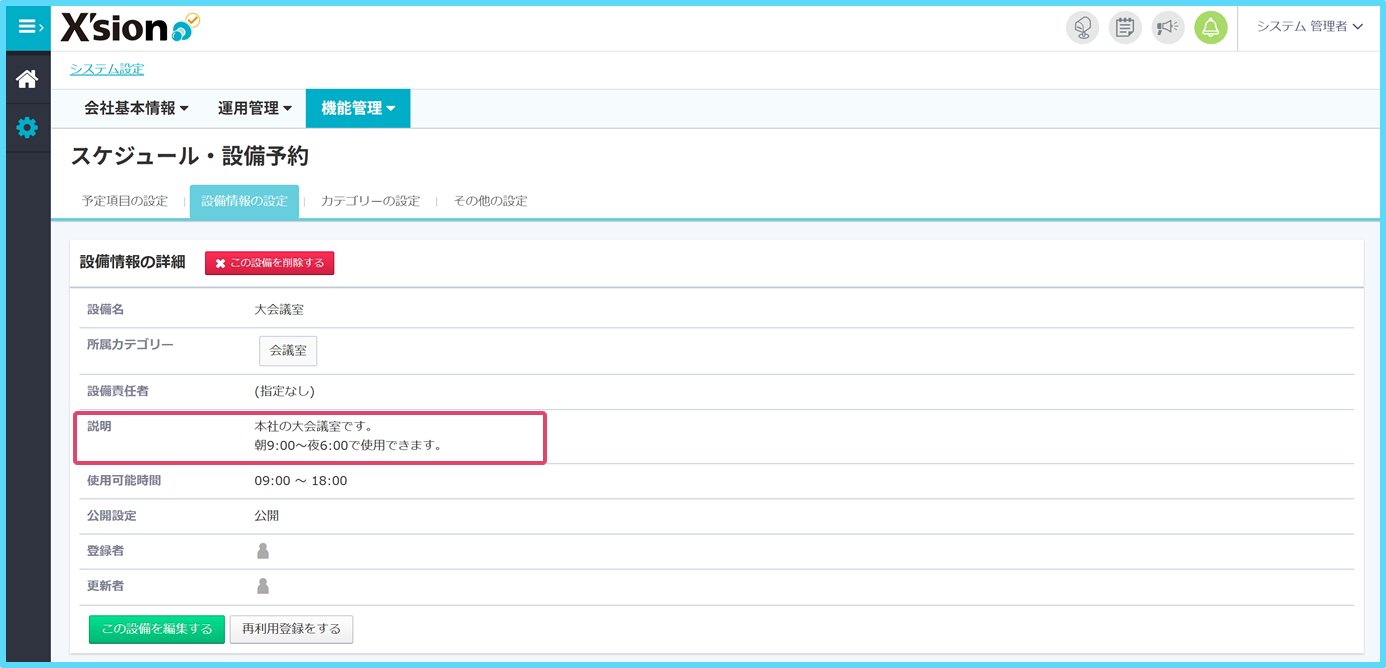The image size is (1386, 668).
Task: Select the カテゴリーの設定 tab
Action: coord(370,201)
